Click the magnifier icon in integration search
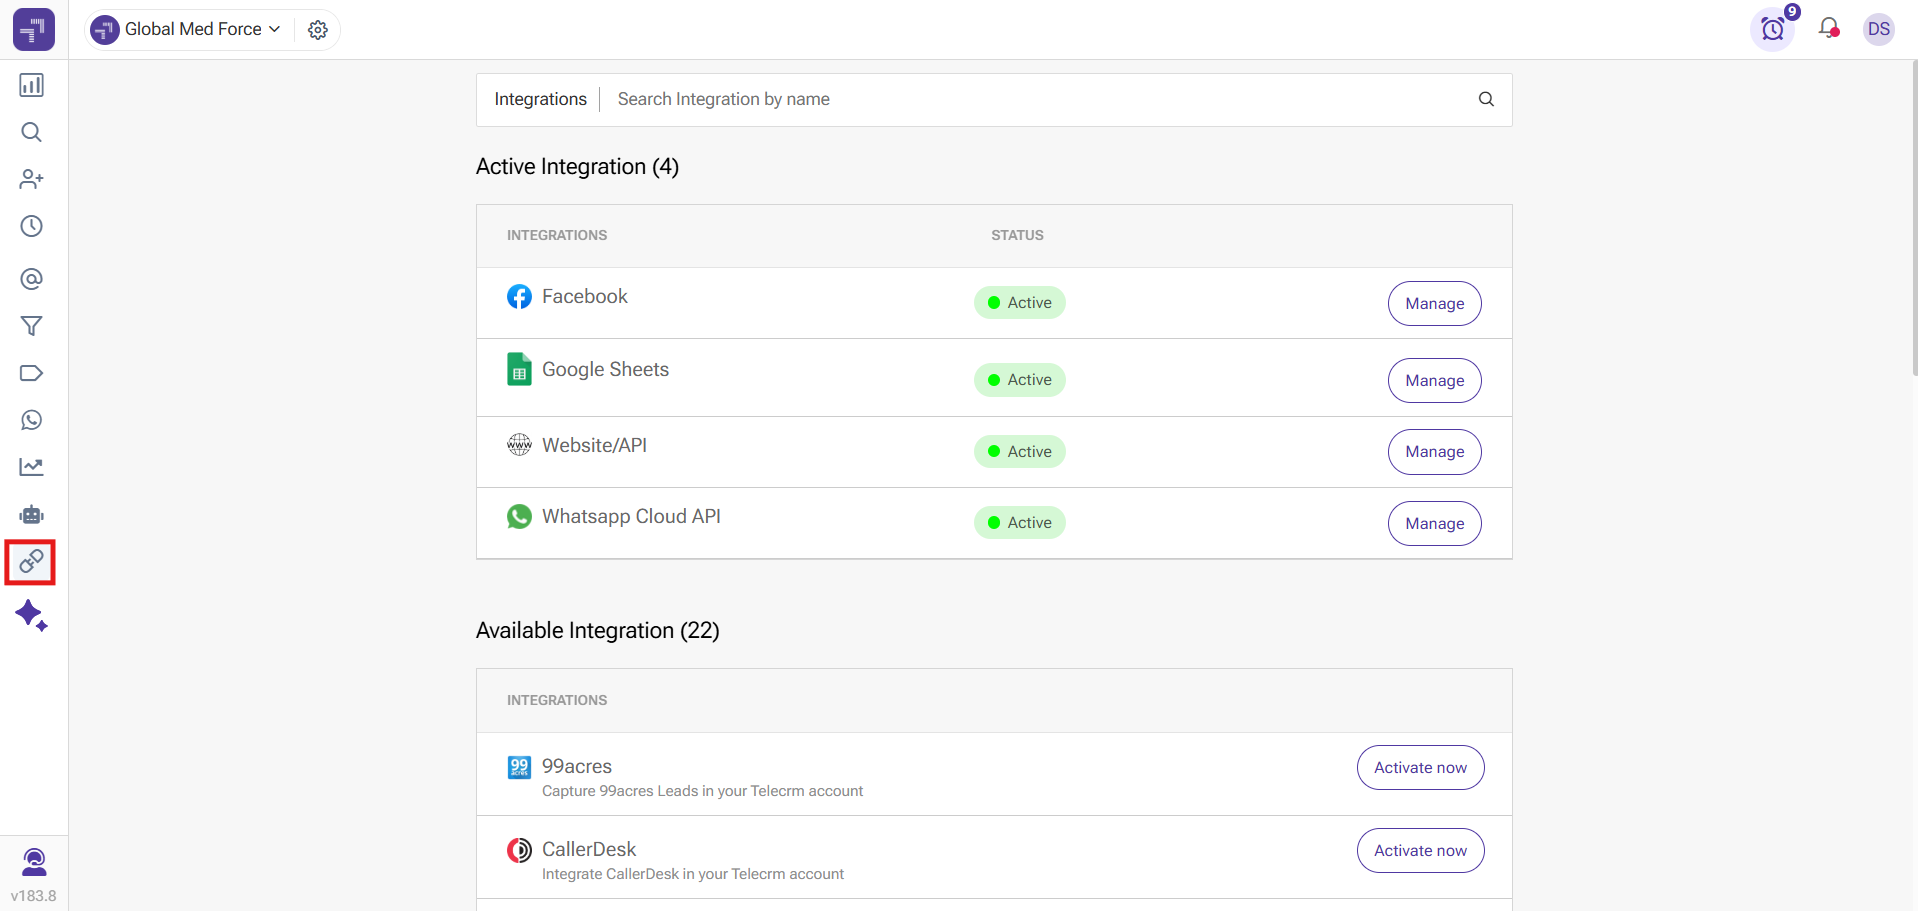1918x911 pixels. [1486, 99]
